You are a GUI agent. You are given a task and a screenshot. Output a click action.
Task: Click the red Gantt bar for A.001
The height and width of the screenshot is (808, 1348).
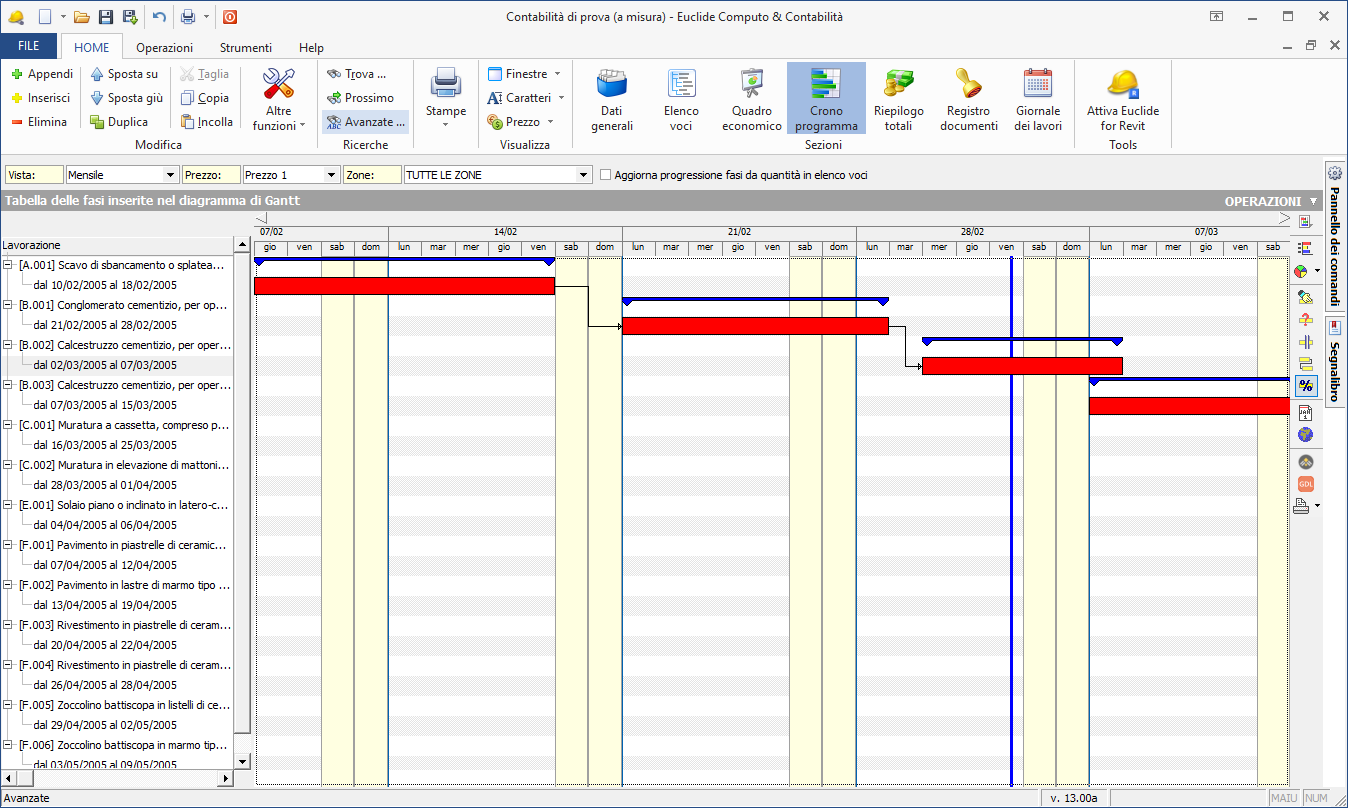pos(404,286)
